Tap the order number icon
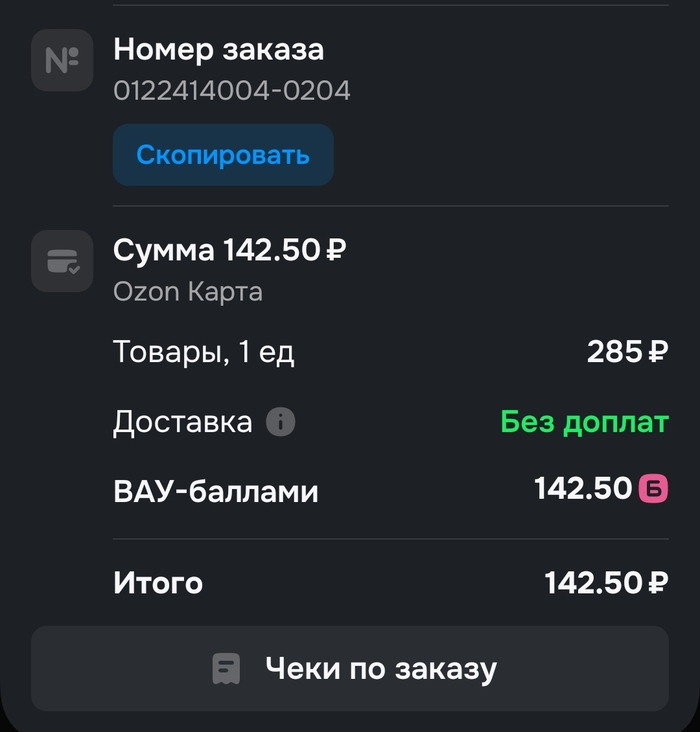Image resolution: width=700 pixels, height=732 pixels. [62, 61]
